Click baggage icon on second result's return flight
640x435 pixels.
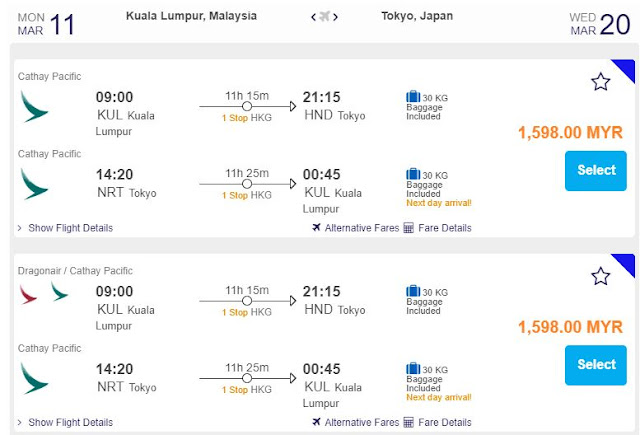pos(413,369)
